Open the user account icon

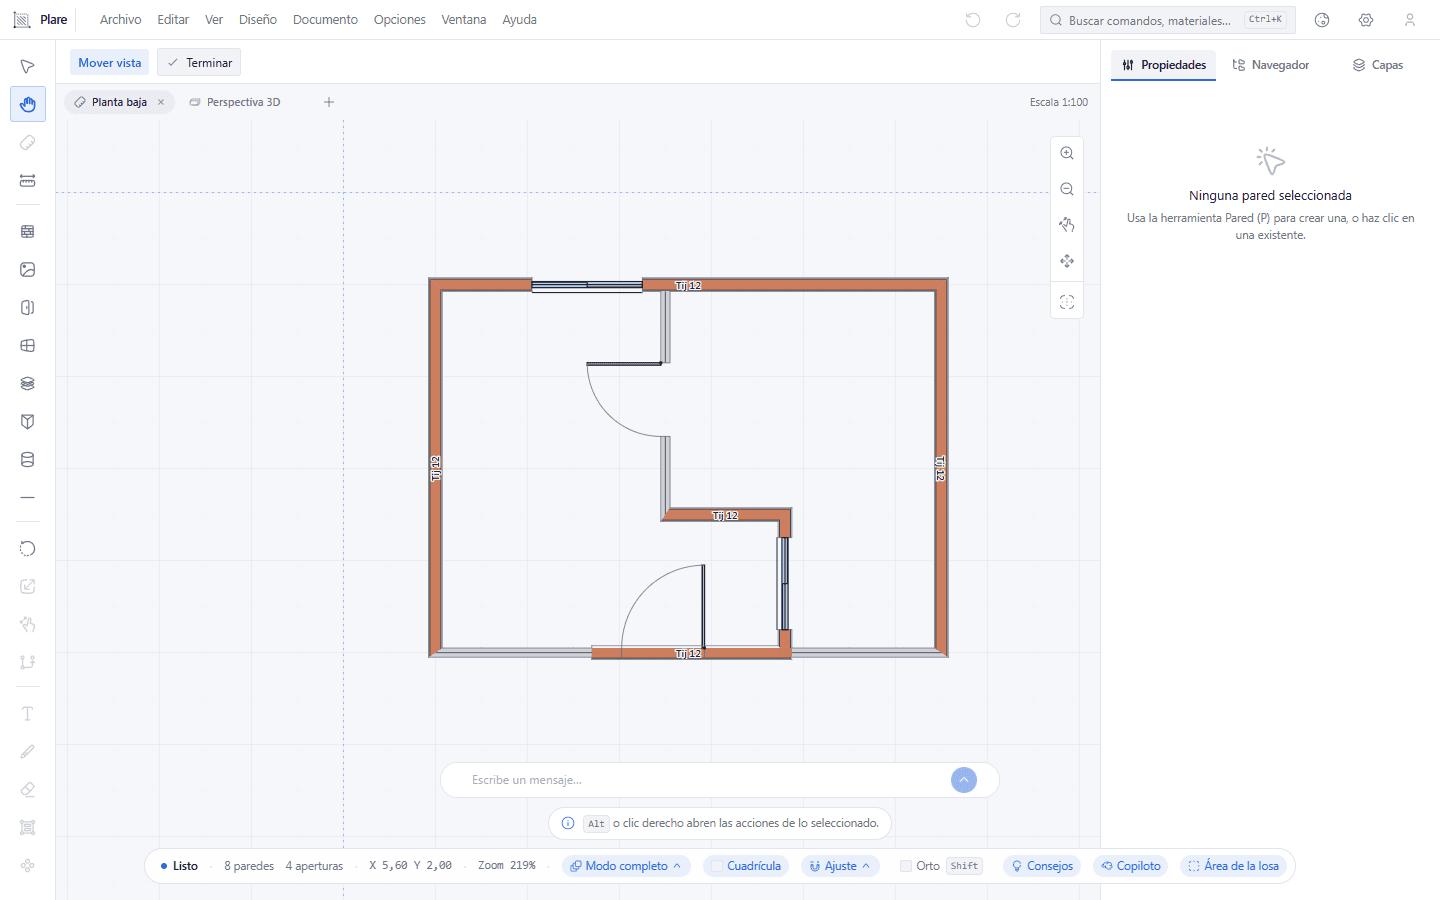(1410, 20)
